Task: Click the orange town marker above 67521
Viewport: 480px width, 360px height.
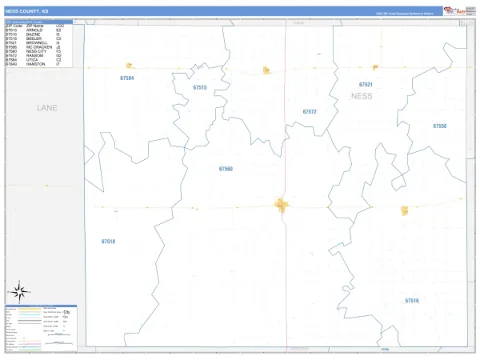Action: [x=375, y=67]
